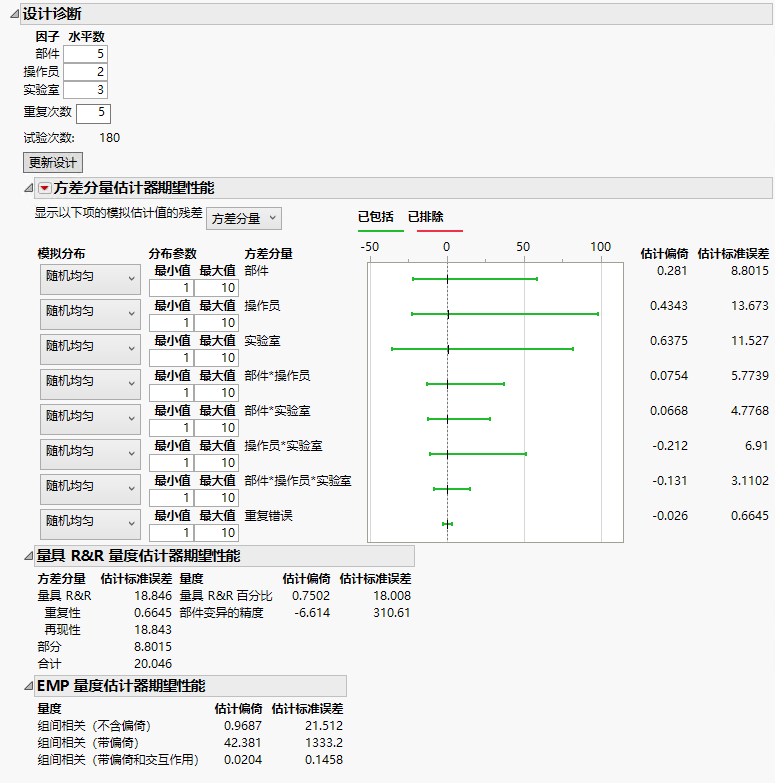This screenshot has width=775, height=783.
Task: Collapse 量具 R&R 量度估计器期望性能 section
Action: point(28,556)
